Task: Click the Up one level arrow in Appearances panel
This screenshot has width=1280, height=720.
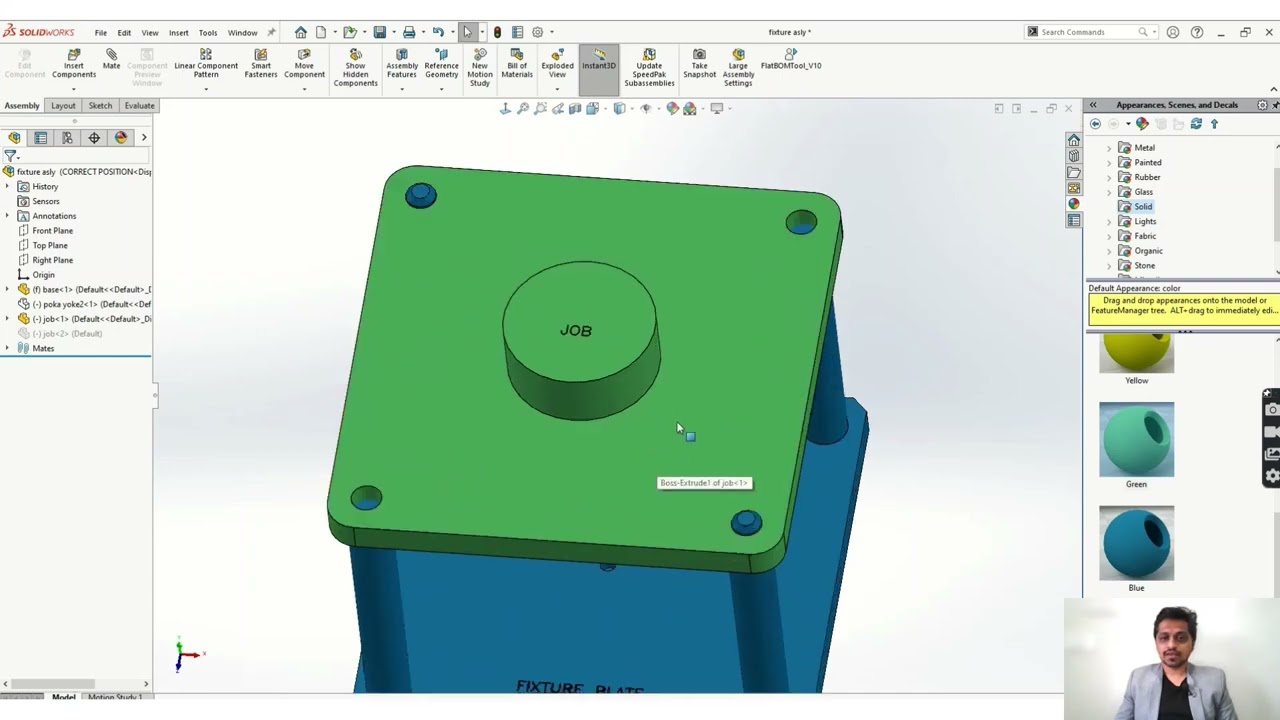Action: pyautogui.click(x=1214, y=124)
